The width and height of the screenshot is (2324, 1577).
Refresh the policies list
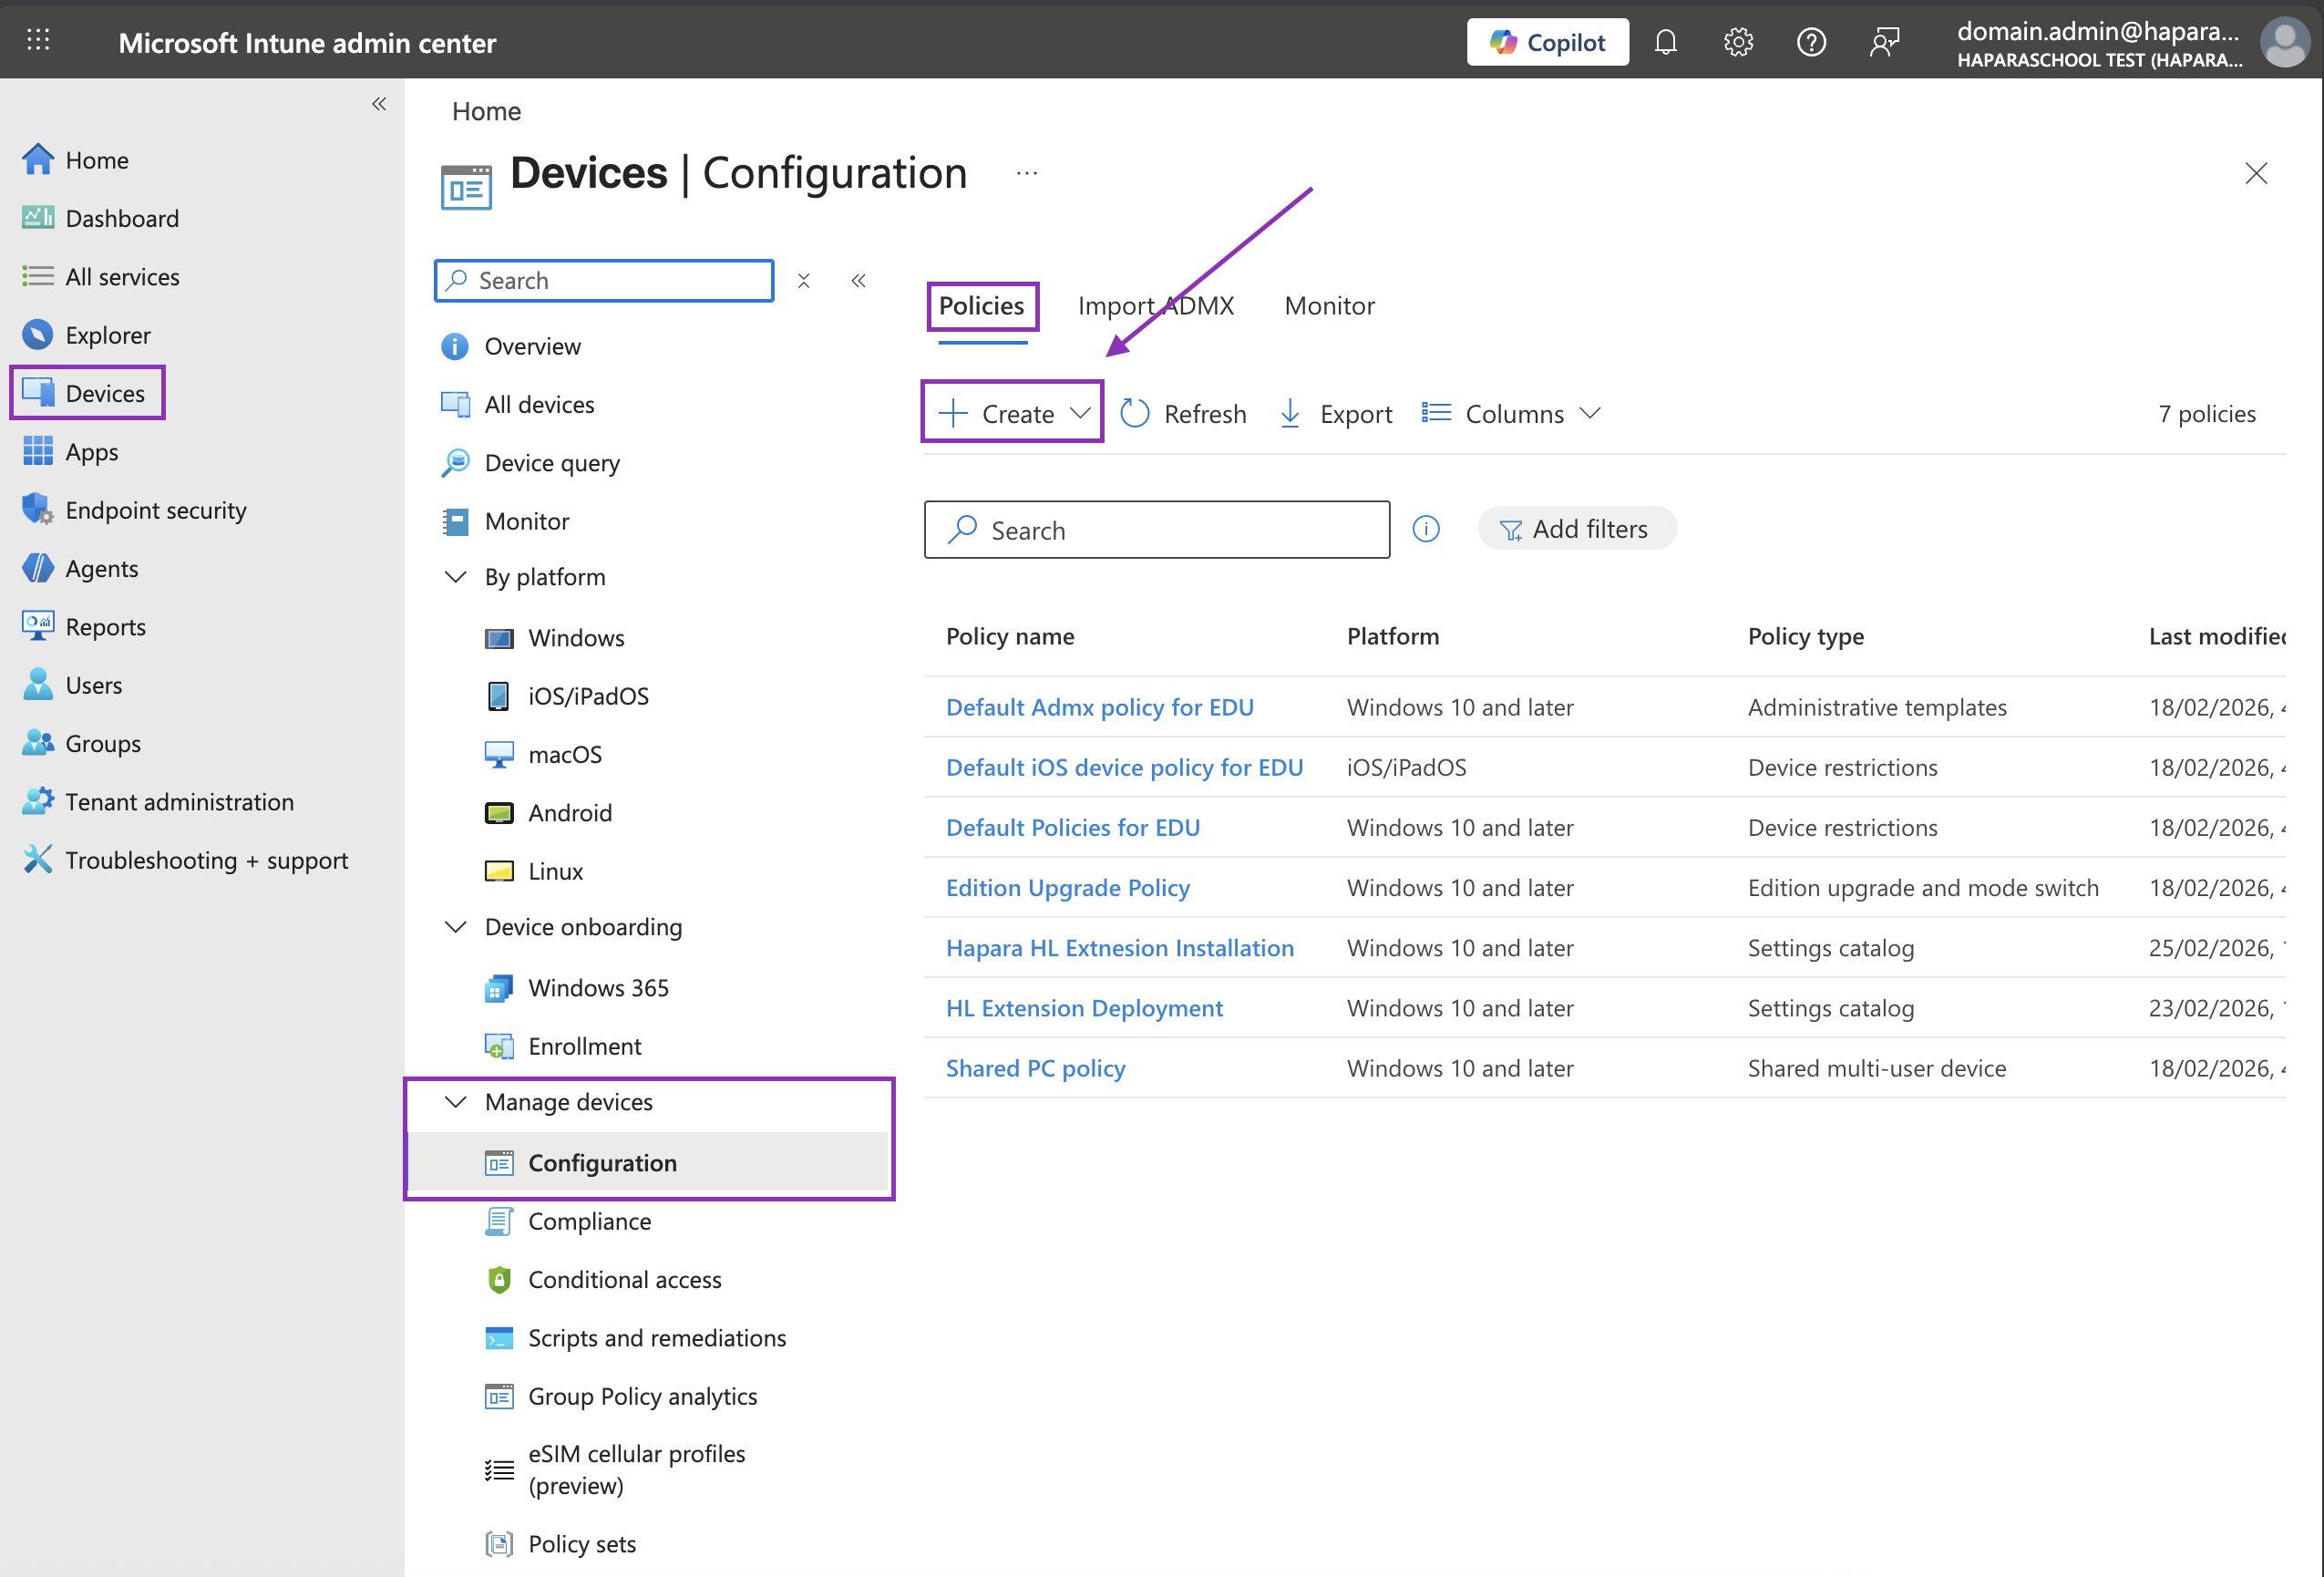click(x=1183, y=414)
